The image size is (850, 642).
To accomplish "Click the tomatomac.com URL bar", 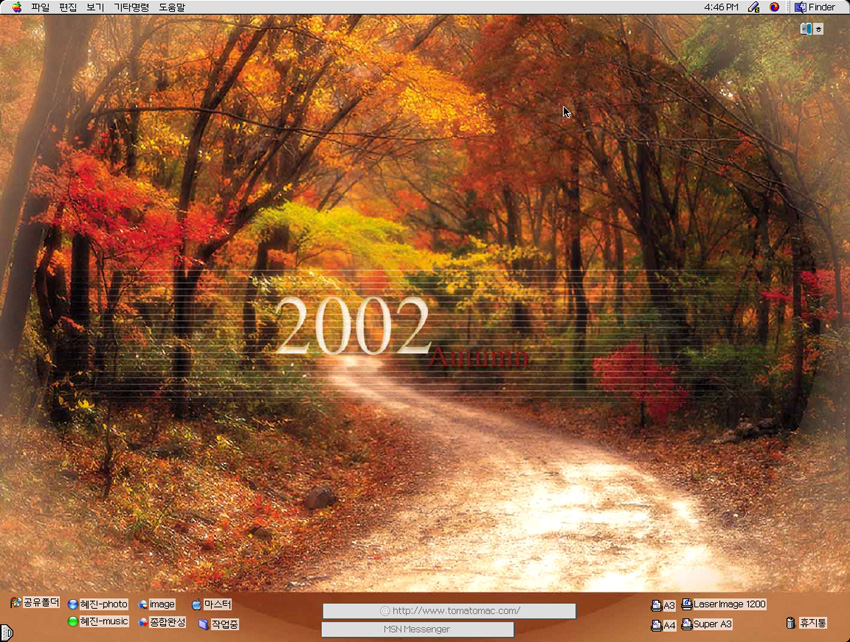I will [x=449, y=611].
